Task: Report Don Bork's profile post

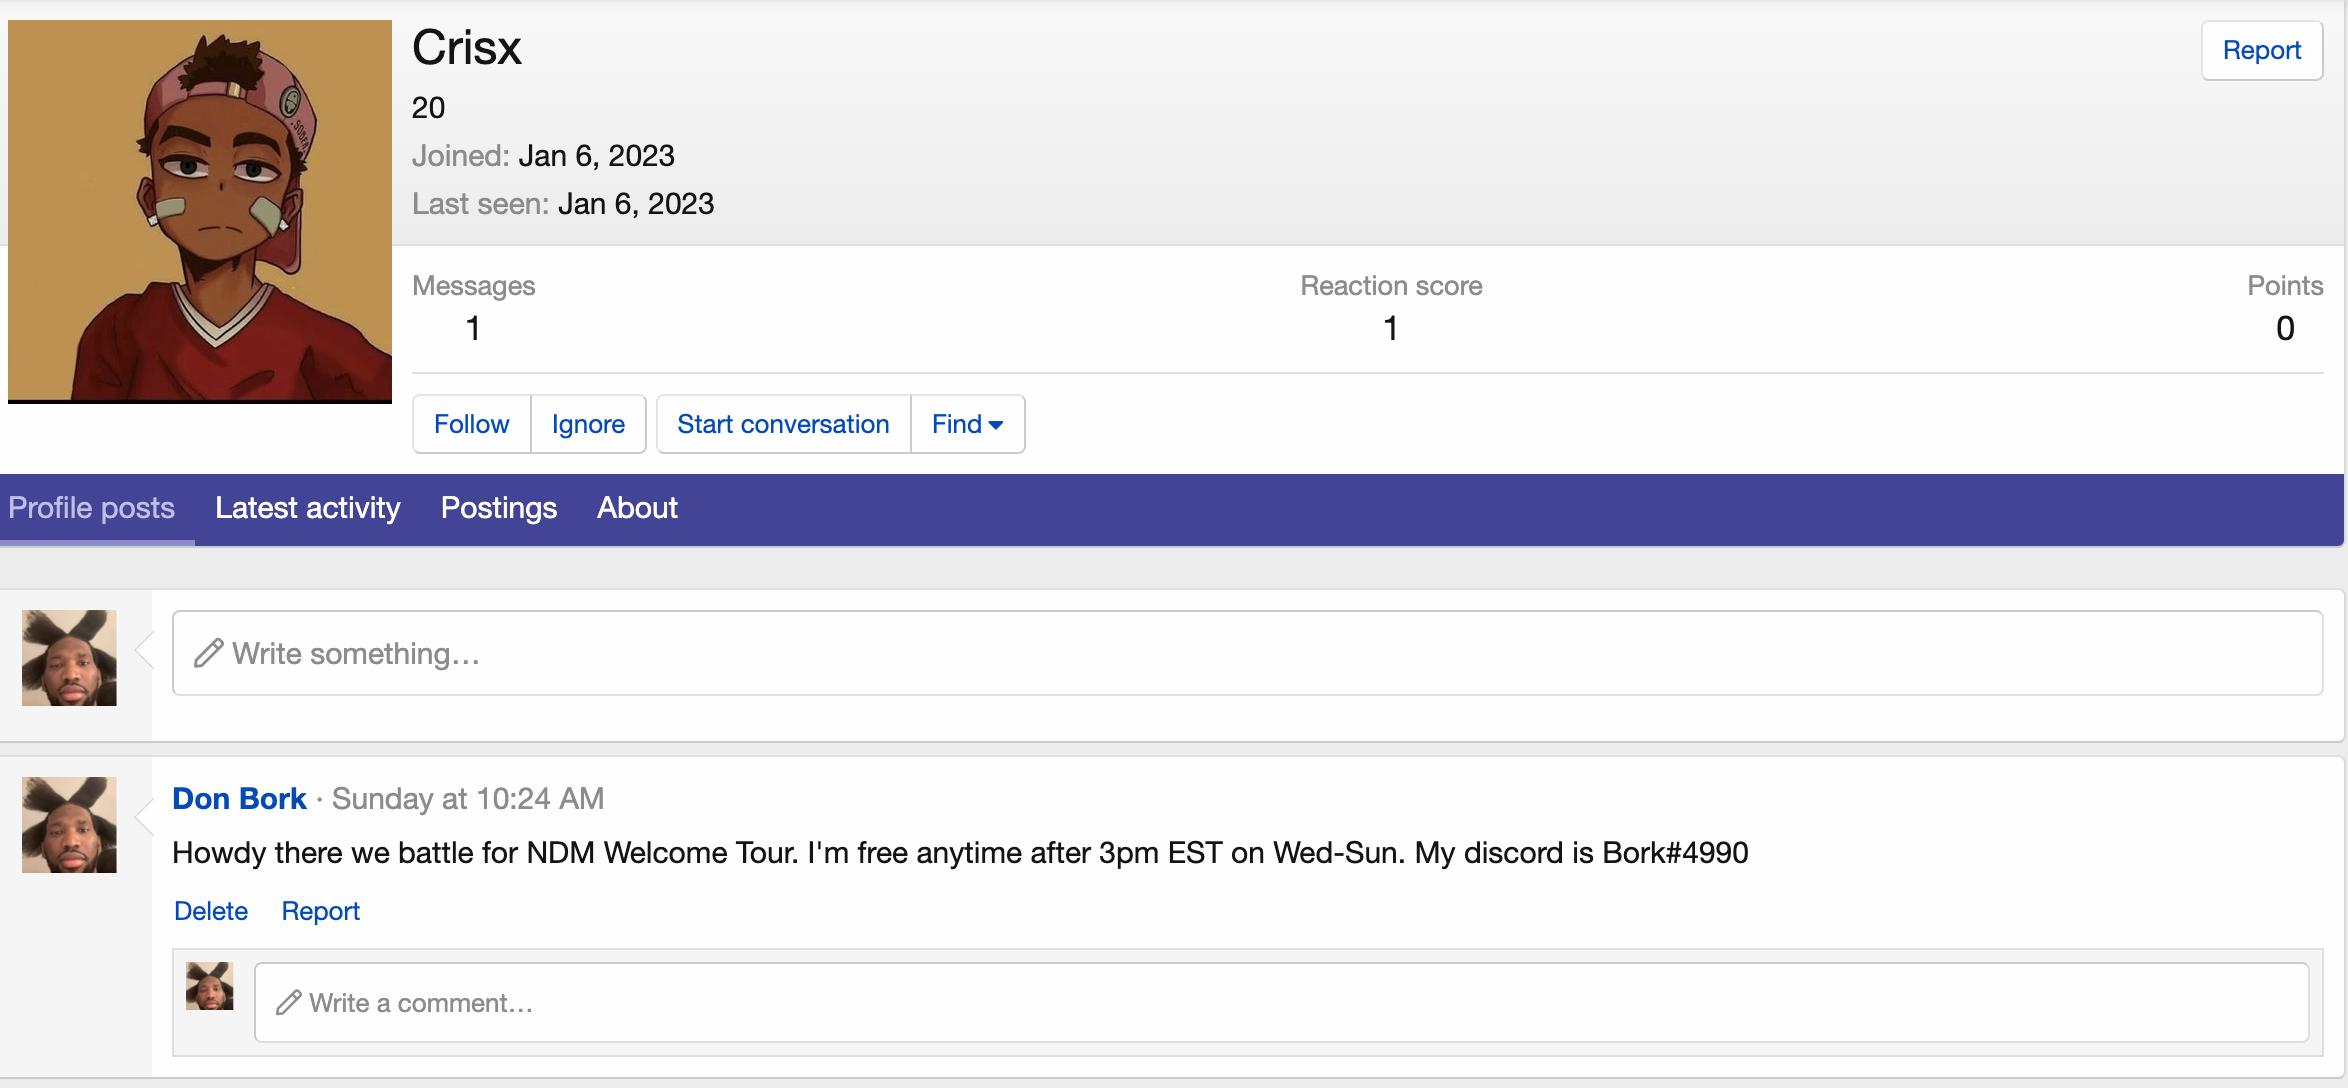Action: coord(320,911)
